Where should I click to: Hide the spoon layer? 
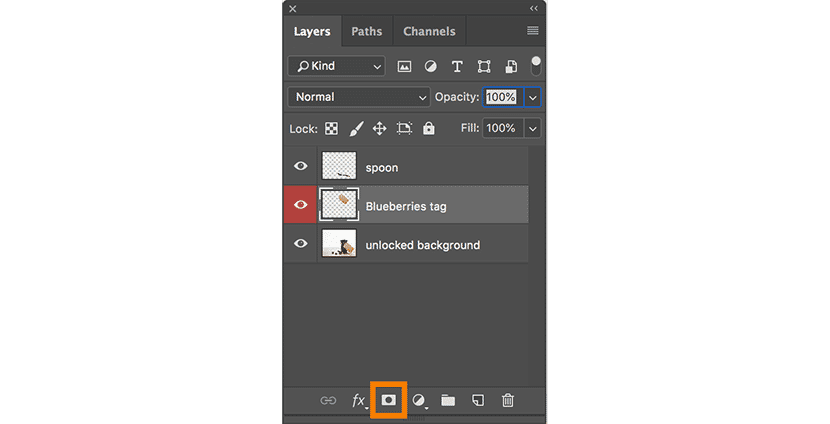click(301, 167)
